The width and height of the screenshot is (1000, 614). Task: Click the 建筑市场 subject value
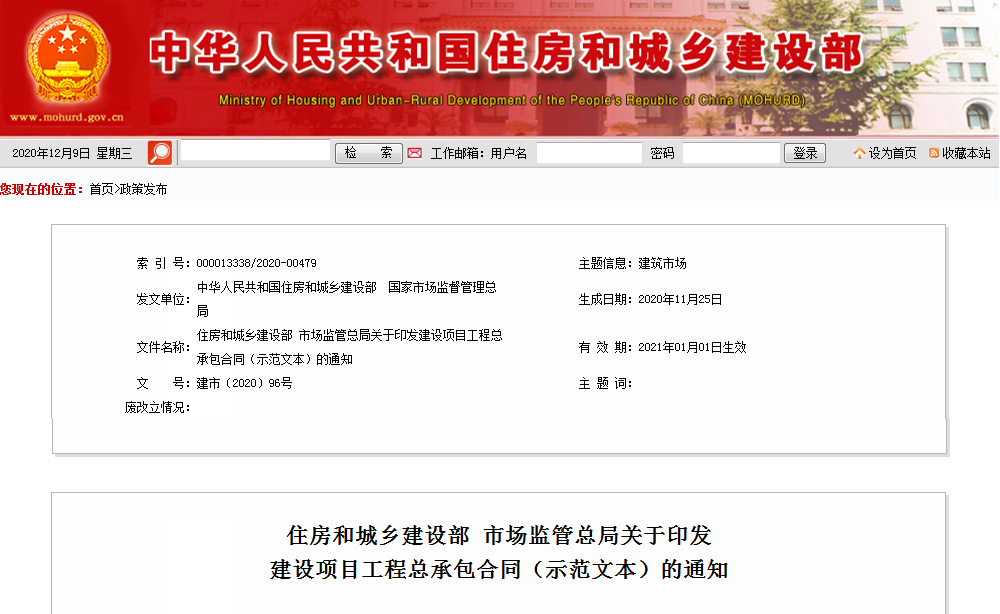pos(662,263)
